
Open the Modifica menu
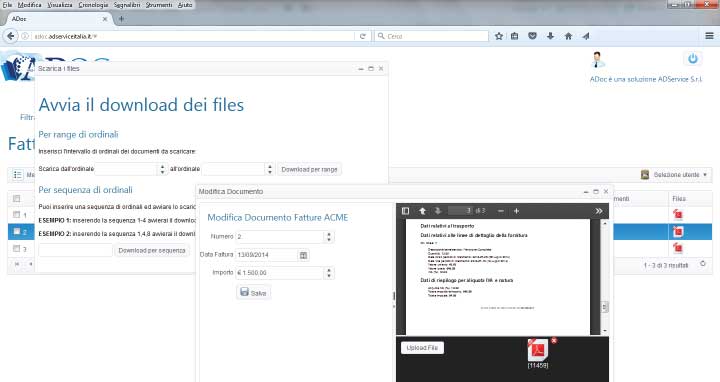[29, 5]
